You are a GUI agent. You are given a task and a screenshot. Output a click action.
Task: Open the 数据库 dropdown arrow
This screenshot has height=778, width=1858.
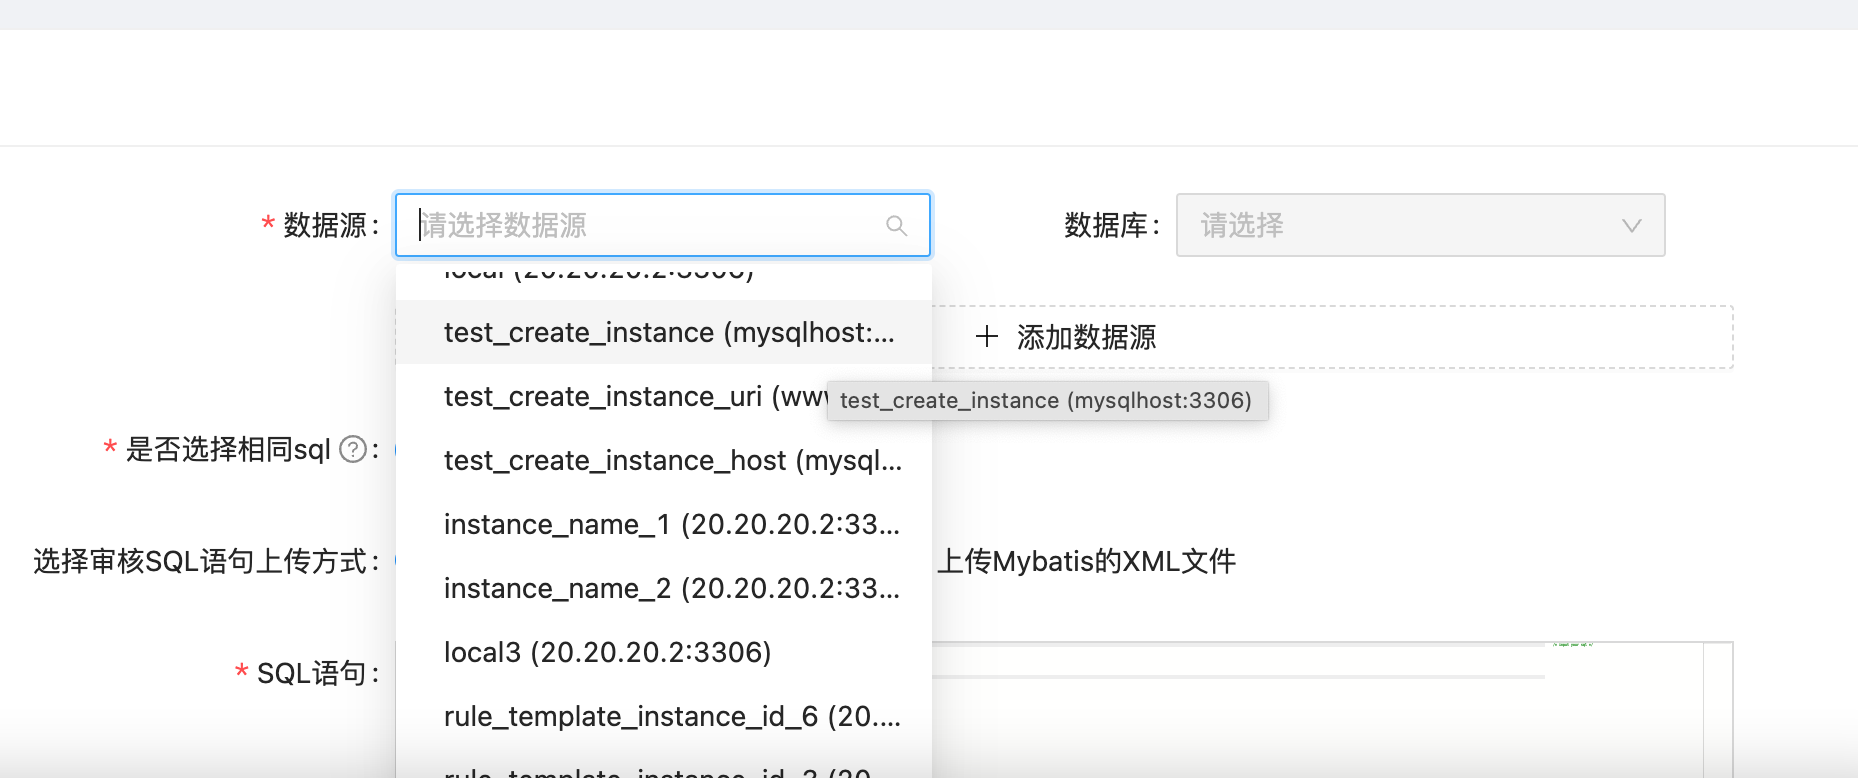[1631, 226]
